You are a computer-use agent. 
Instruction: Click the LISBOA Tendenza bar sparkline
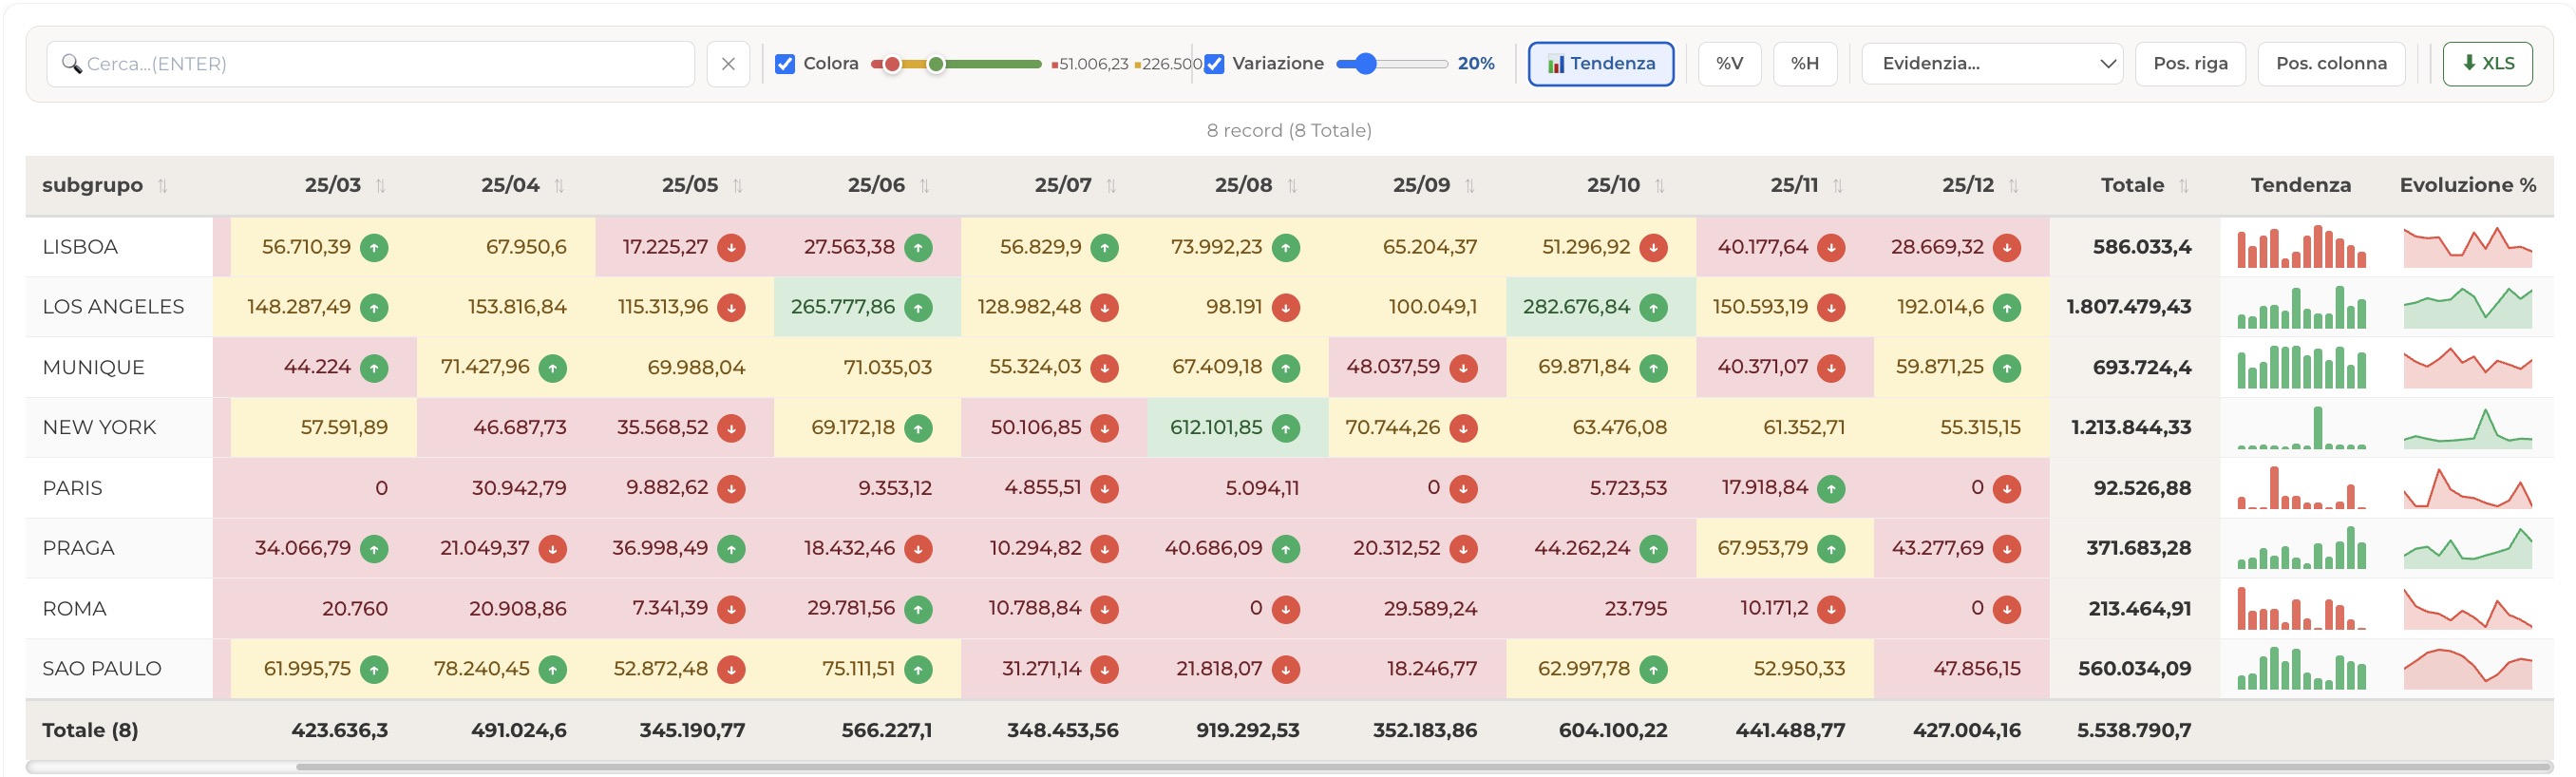point(2301,248)
